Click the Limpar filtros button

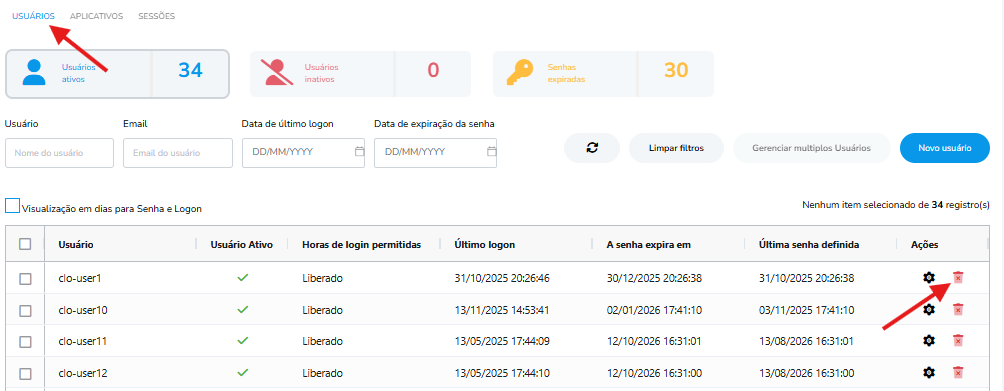[x=676, y=148]
